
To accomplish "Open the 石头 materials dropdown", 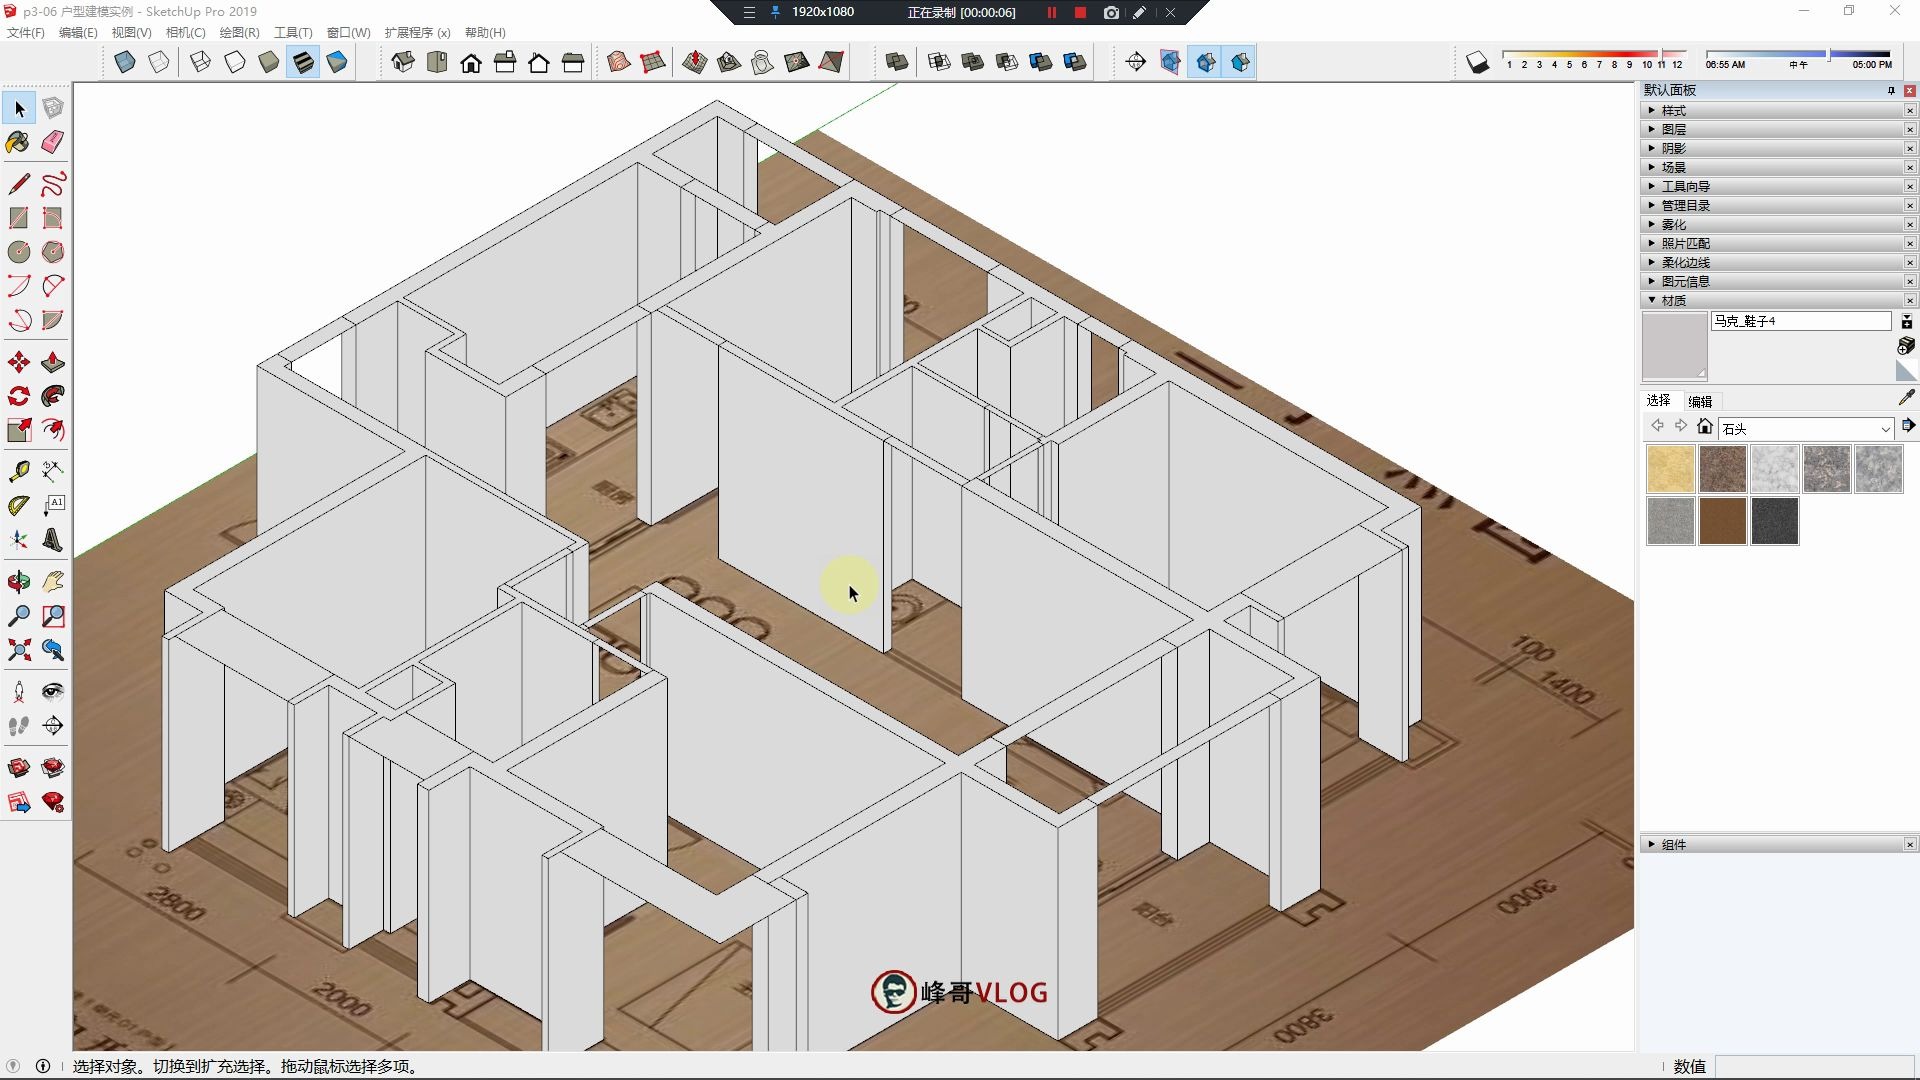I will [1884, 428].
